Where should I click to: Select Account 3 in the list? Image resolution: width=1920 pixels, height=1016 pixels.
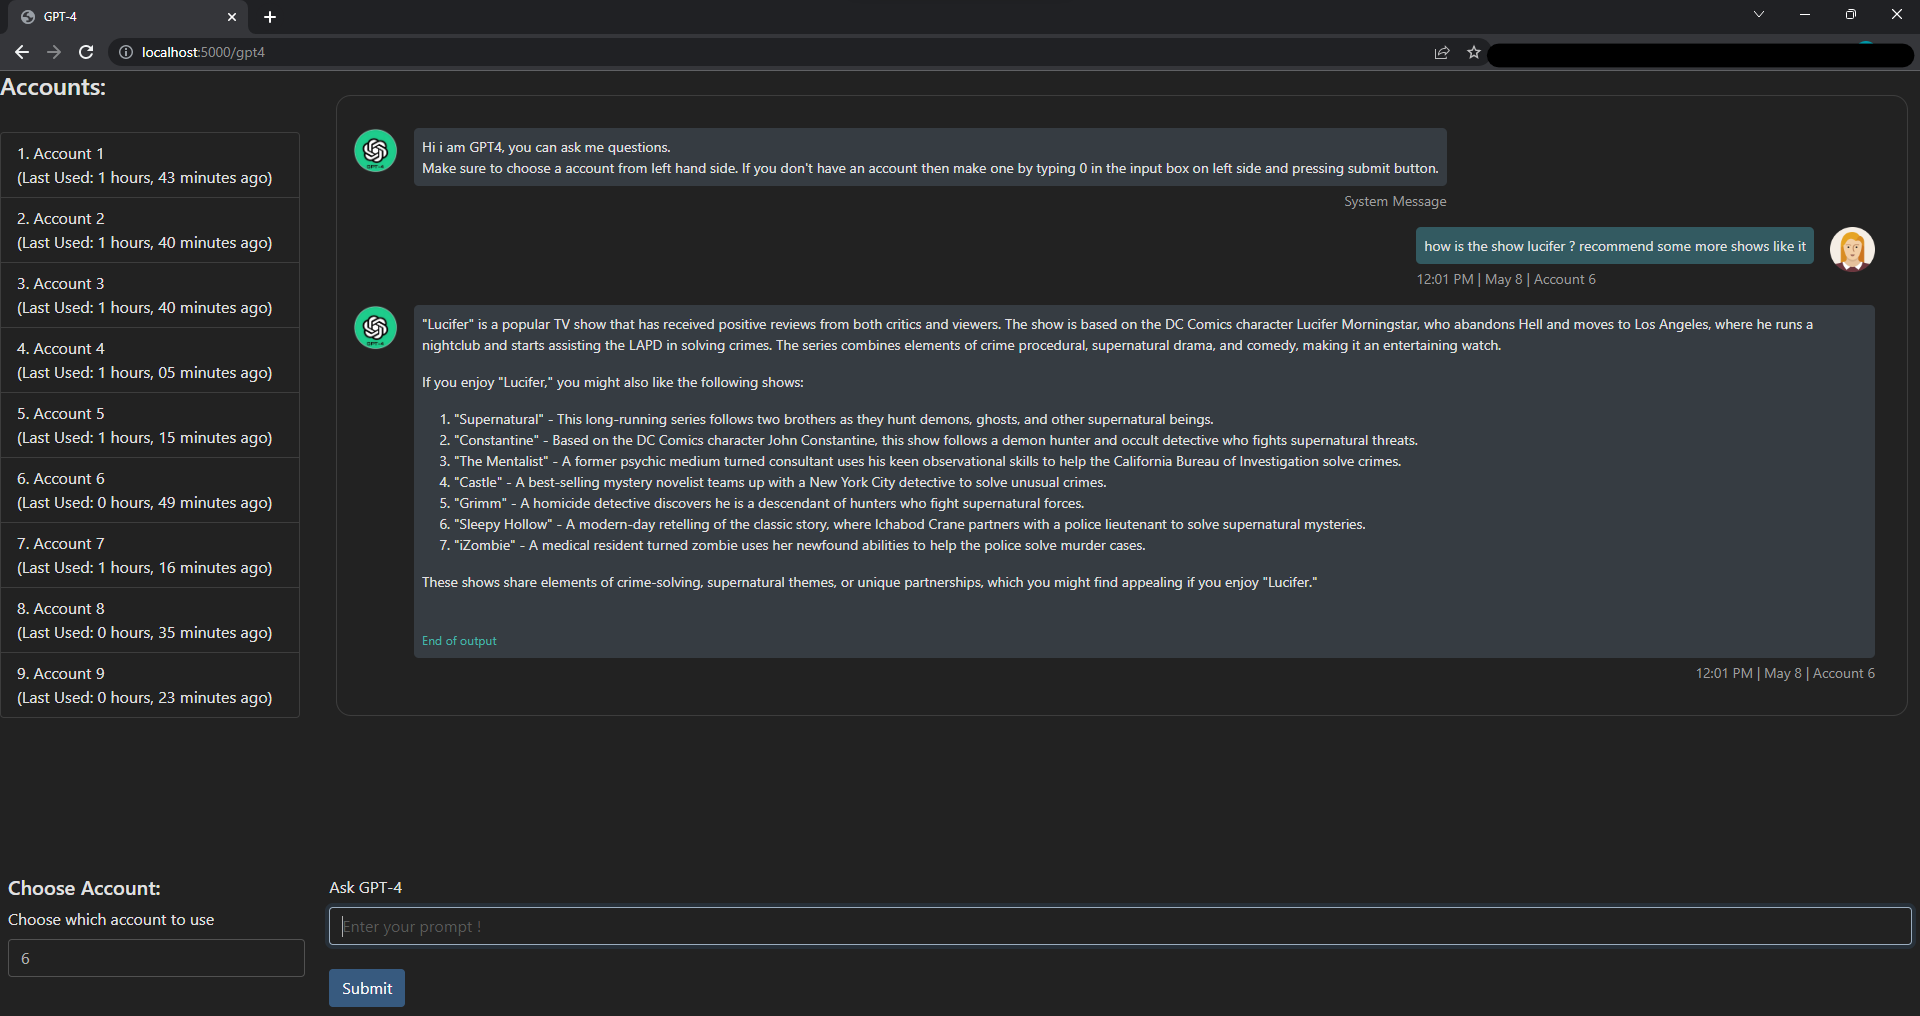(150, 295)
